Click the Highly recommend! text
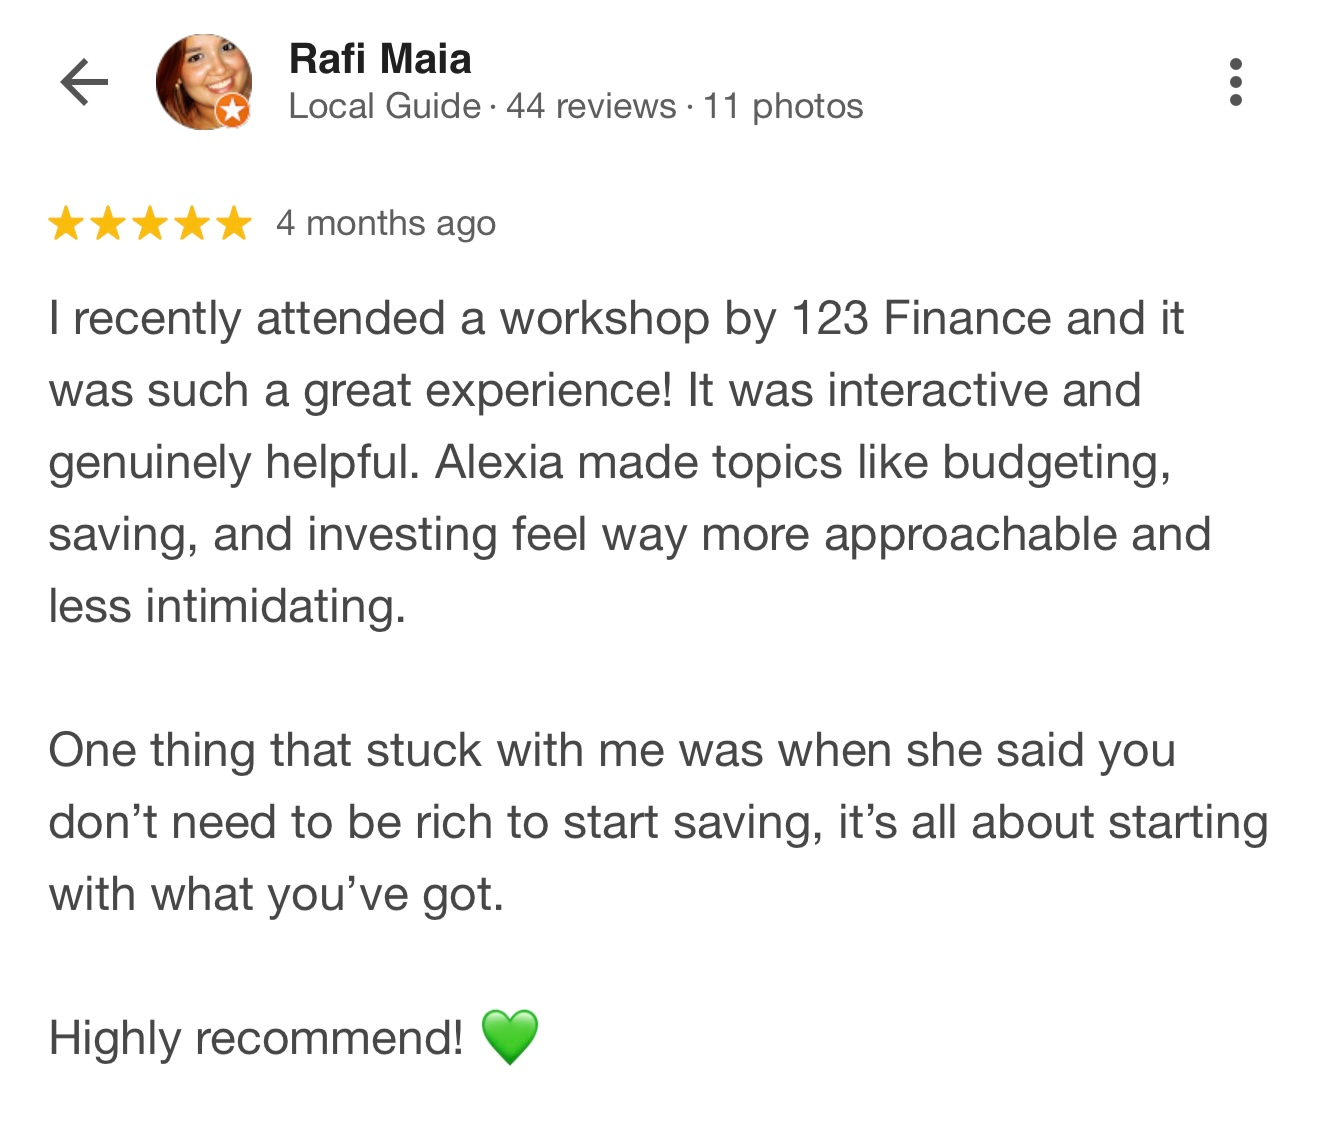 coord(256,1037)
